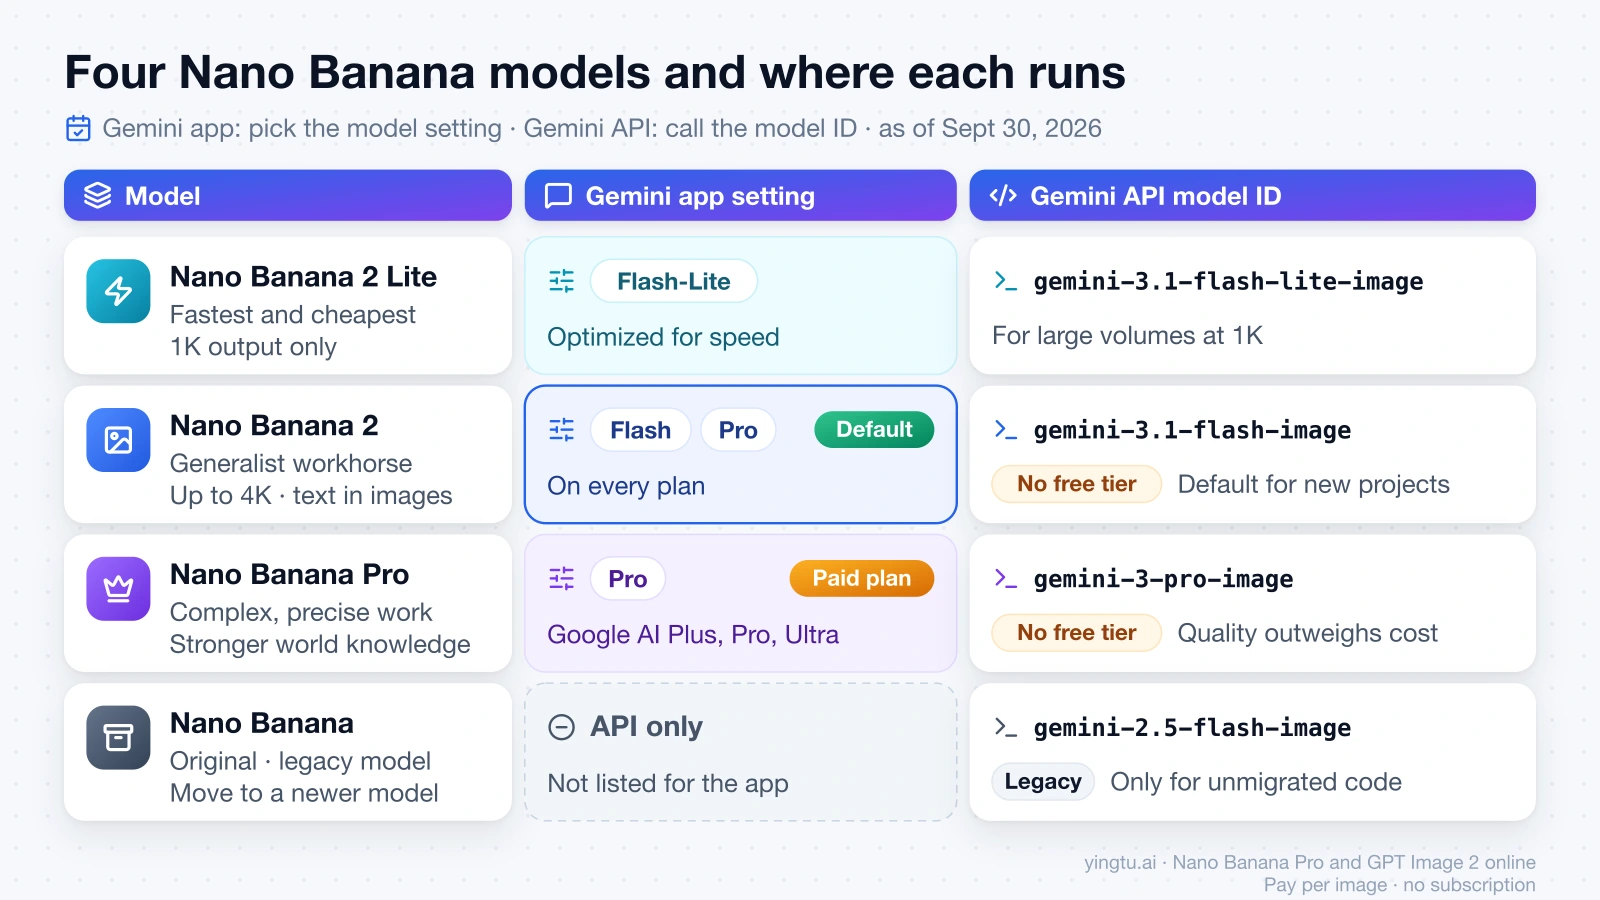Click the sliders icon in the Flash and Default row
1600x900 pixels.
point(562,430)
